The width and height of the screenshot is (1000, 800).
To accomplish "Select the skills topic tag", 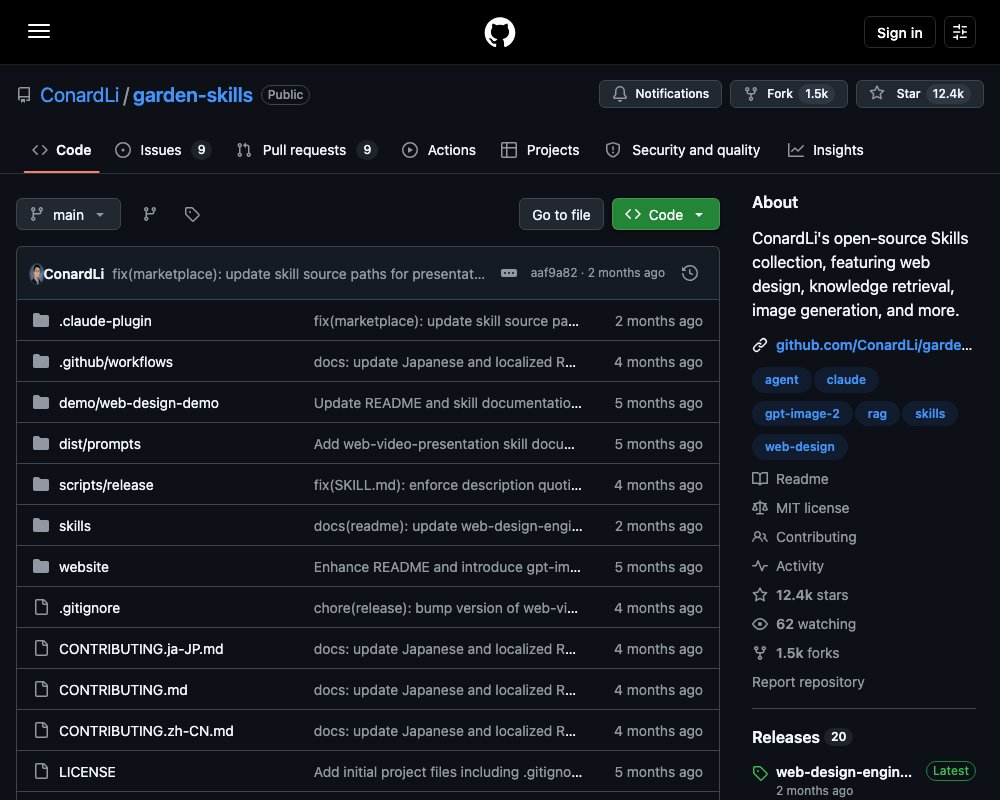I will (930, 413).
